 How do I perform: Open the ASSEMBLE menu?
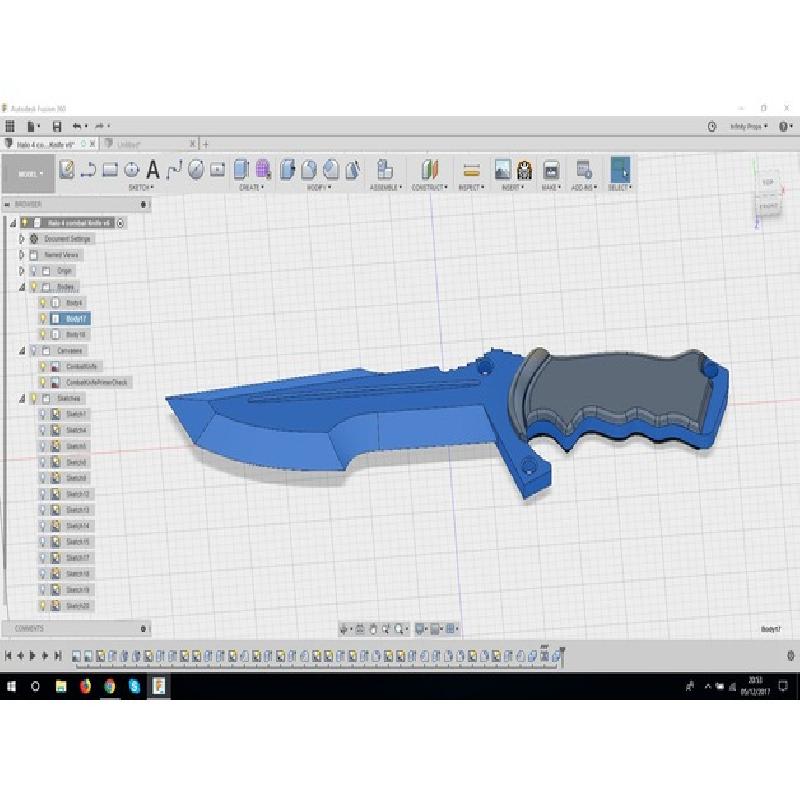pos(386,187)
